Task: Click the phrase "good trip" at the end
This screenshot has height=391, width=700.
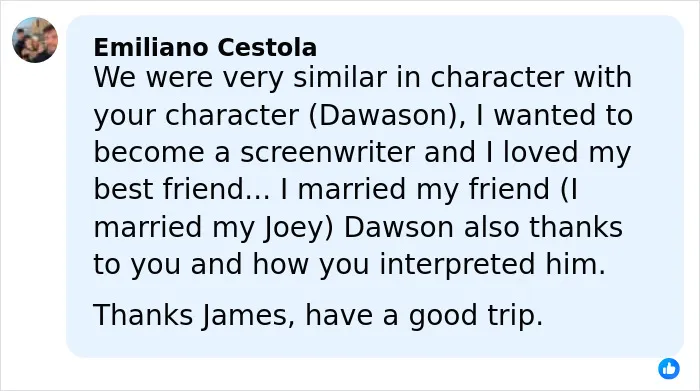Action: [x=475, y=316]
